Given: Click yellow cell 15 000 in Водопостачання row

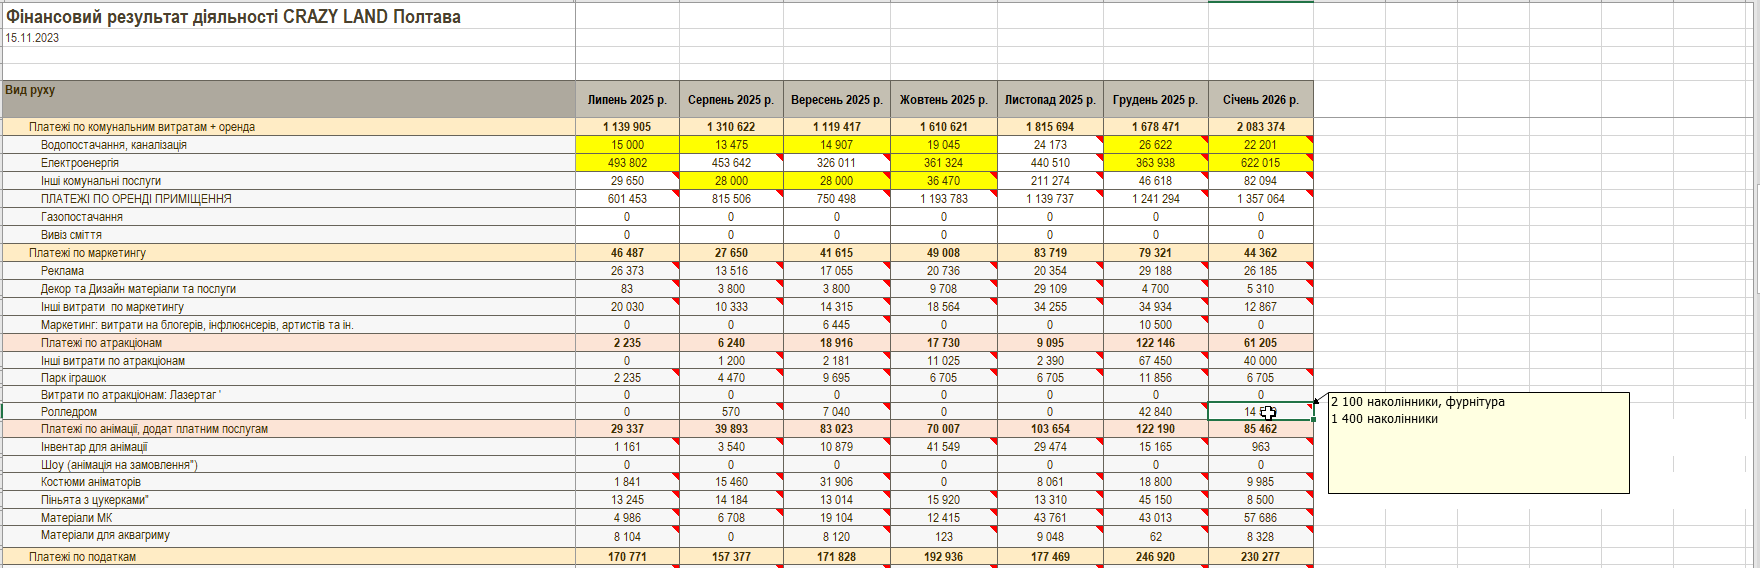Looking at the screenshot, I should (627, 145).
